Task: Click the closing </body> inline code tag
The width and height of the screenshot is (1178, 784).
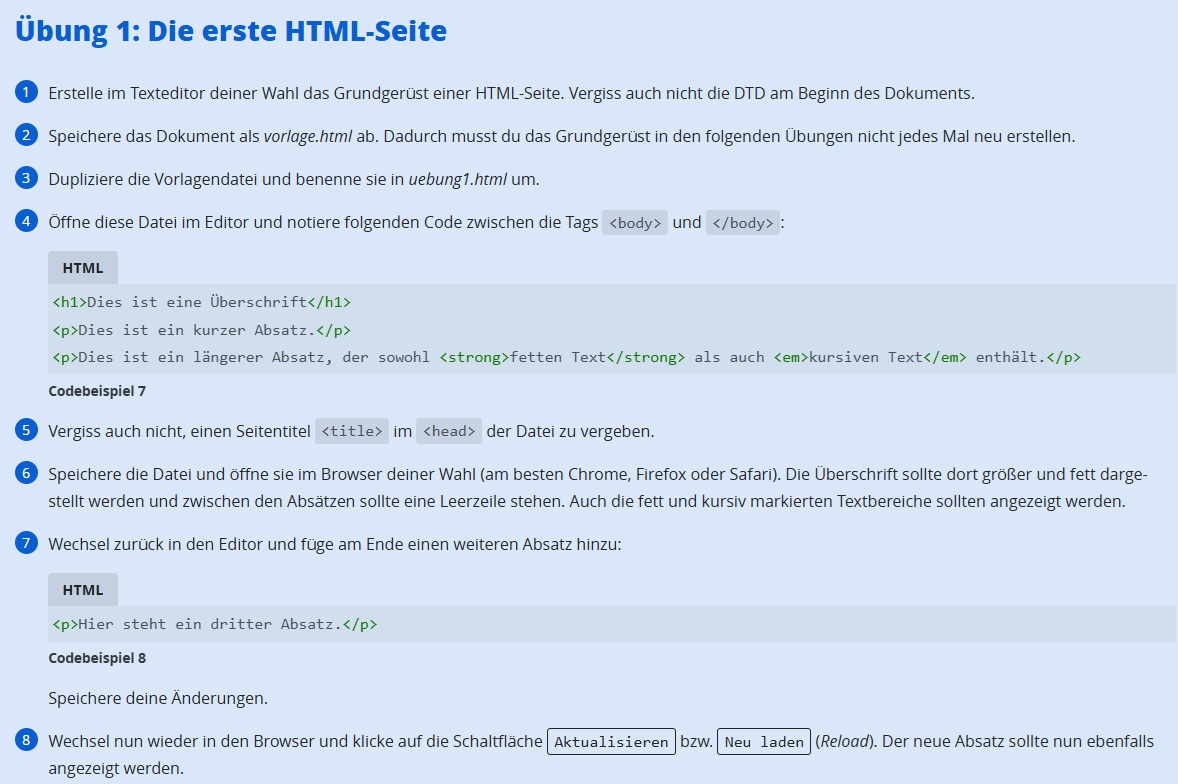Action: [x=742, y=223]
